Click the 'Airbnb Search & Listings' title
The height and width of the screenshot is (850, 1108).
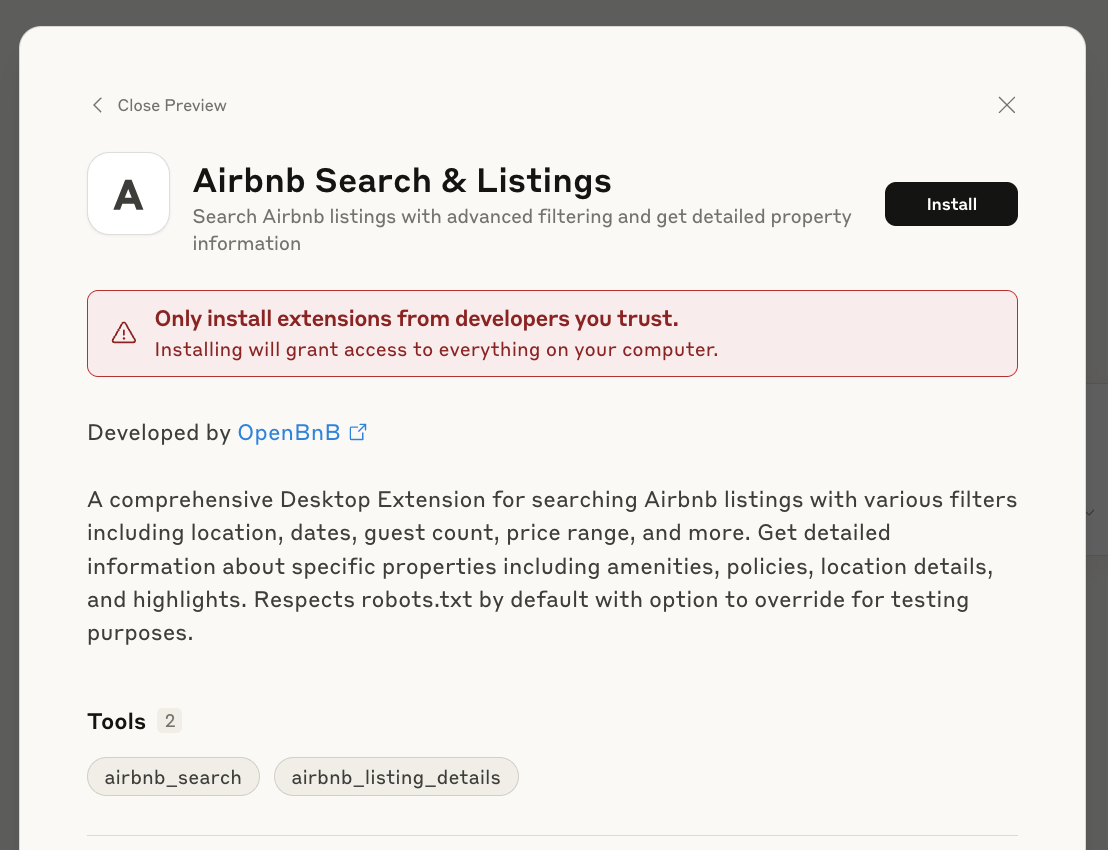point(402,180)
